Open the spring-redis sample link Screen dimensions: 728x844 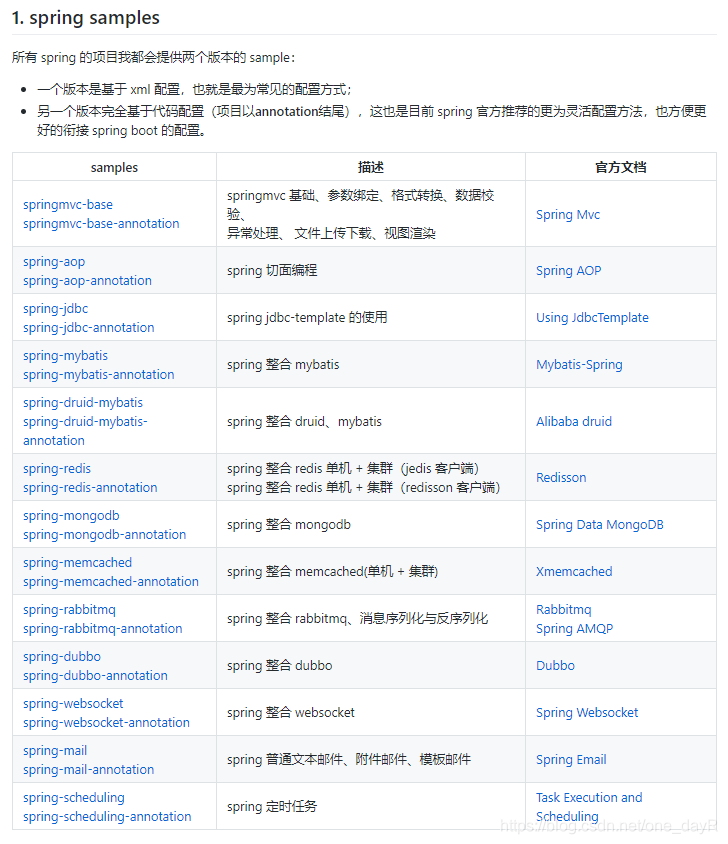point(57,468)
